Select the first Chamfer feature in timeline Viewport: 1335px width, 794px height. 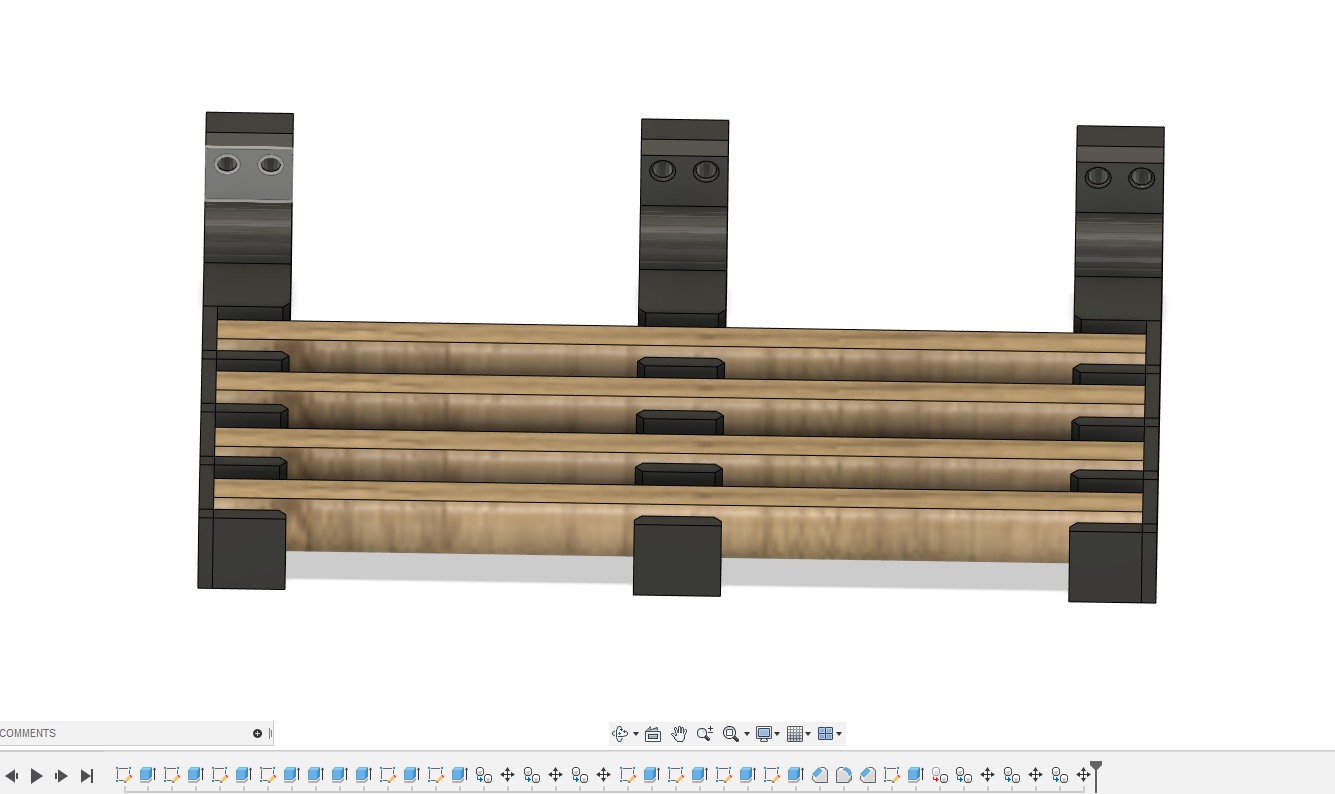coord(820,775)
